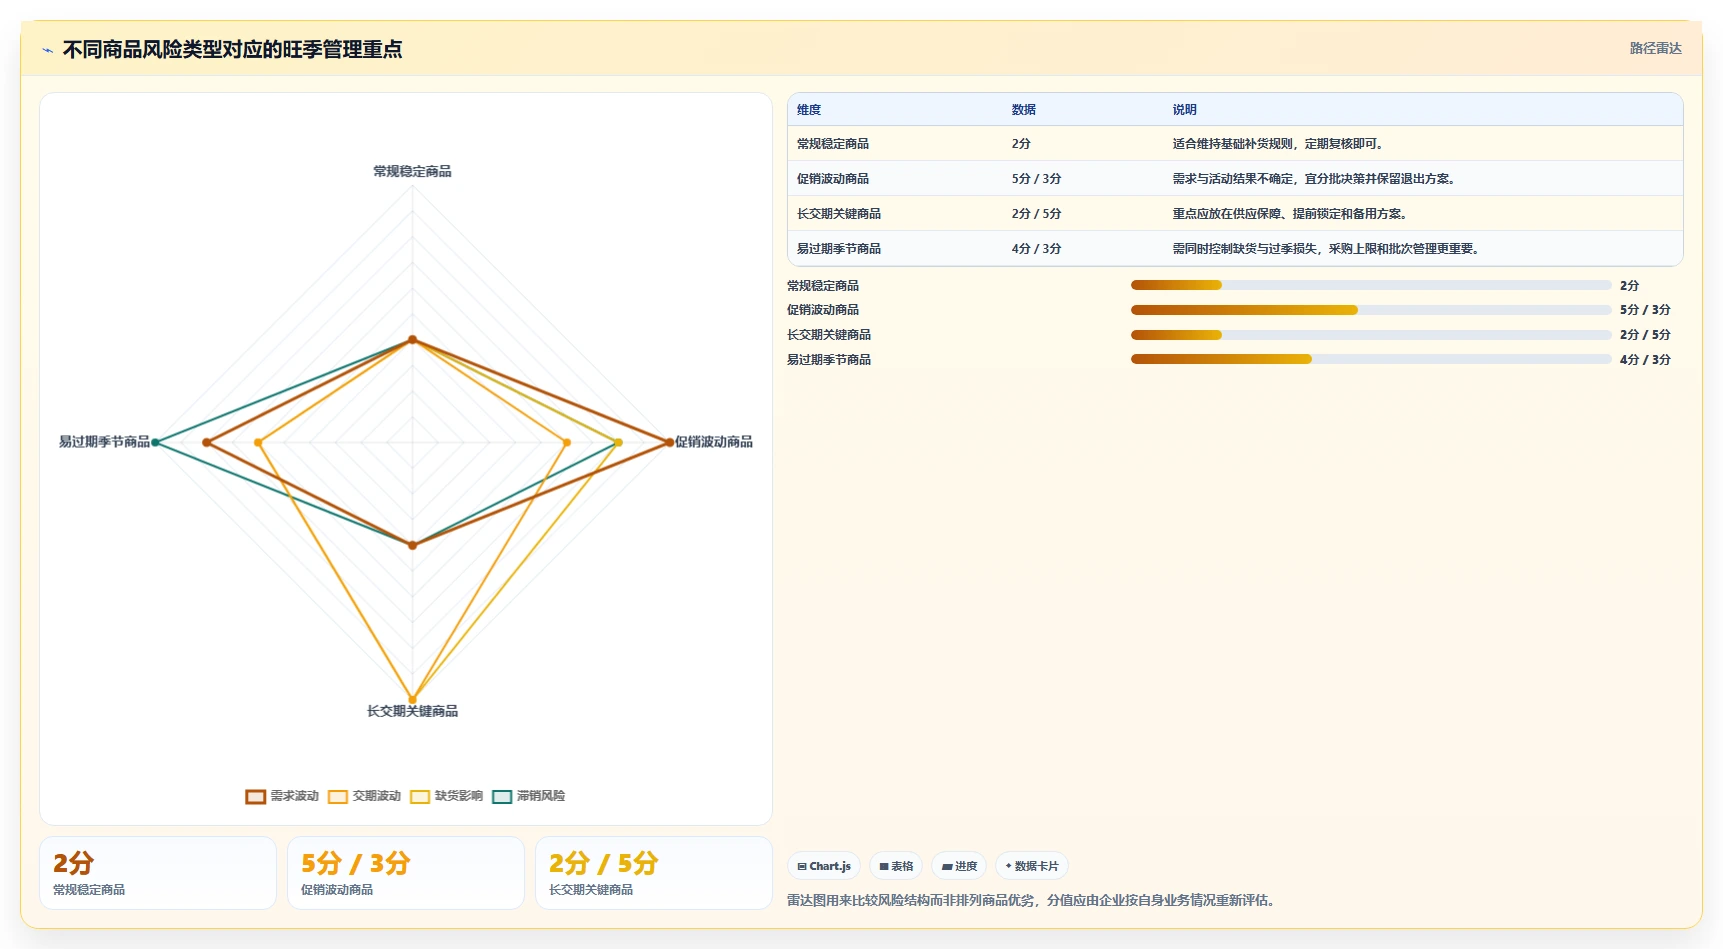
Task: Click the radar axis label 易过期季节商品
Action: [x=104, y=442]
